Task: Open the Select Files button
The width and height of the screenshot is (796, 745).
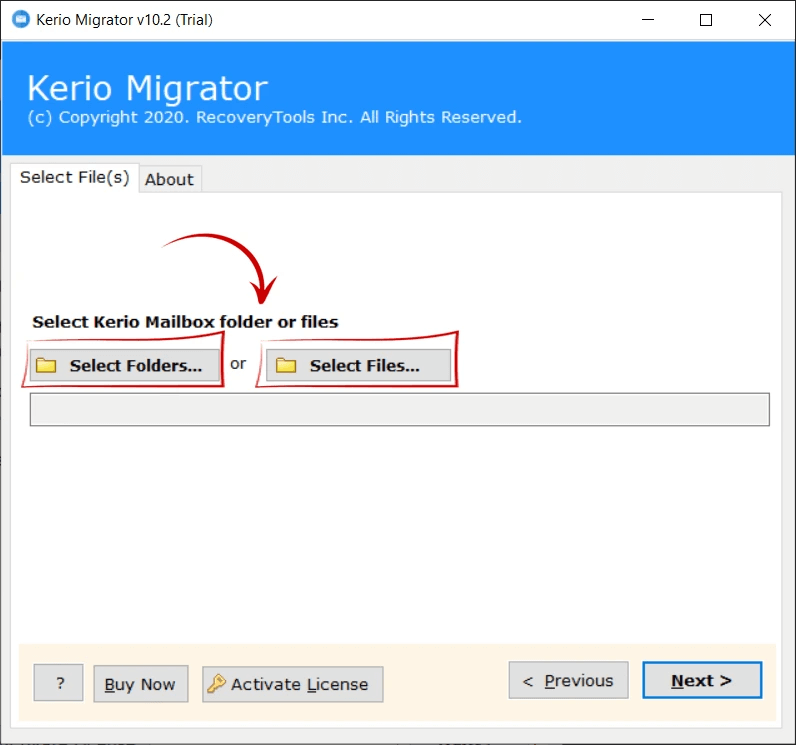Action: pyautogui.click(x=358, y=365)
